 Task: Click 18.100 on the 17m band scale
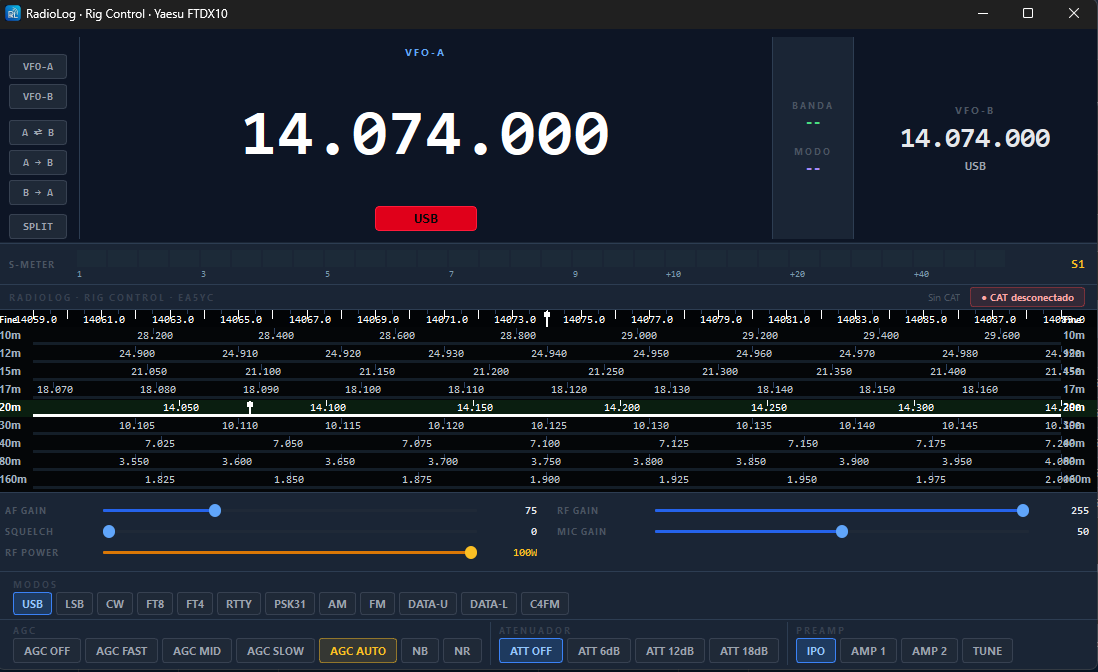(x=363, y=390)
